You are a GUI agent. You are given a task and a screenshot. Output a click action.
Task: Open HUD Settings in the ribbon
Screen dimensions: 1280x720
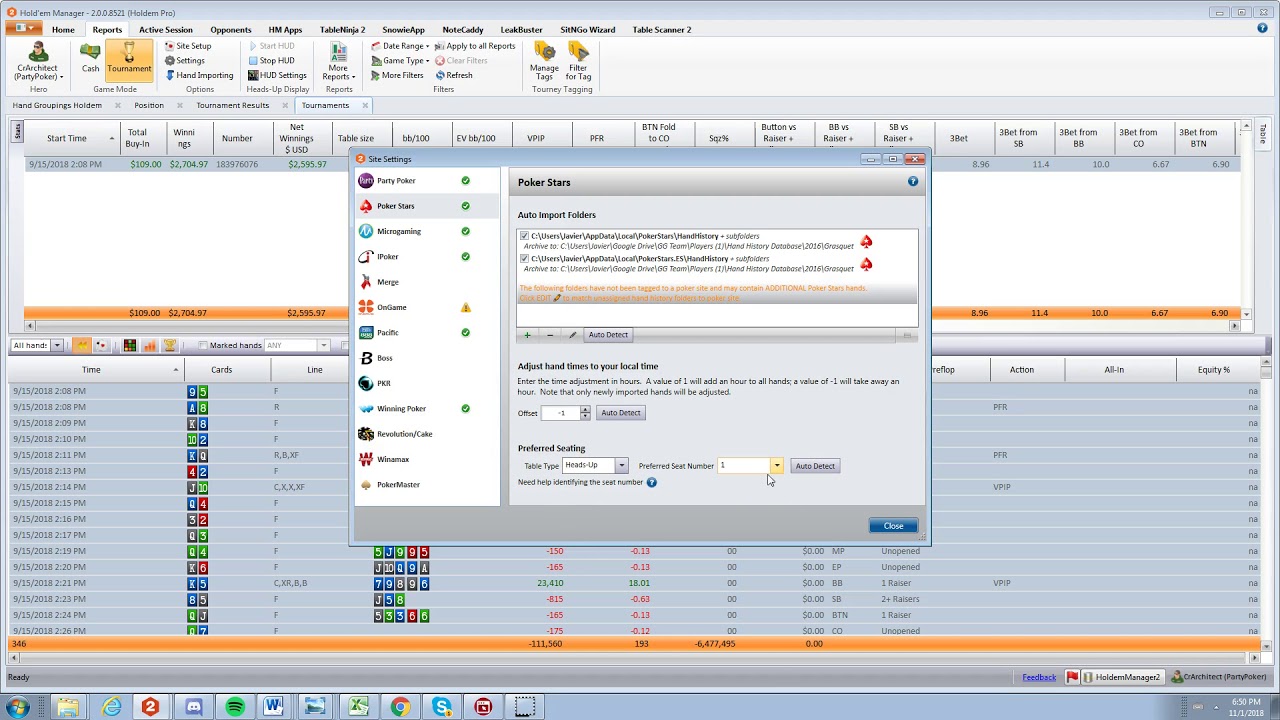pyautogui.click(x=277, y=75)
